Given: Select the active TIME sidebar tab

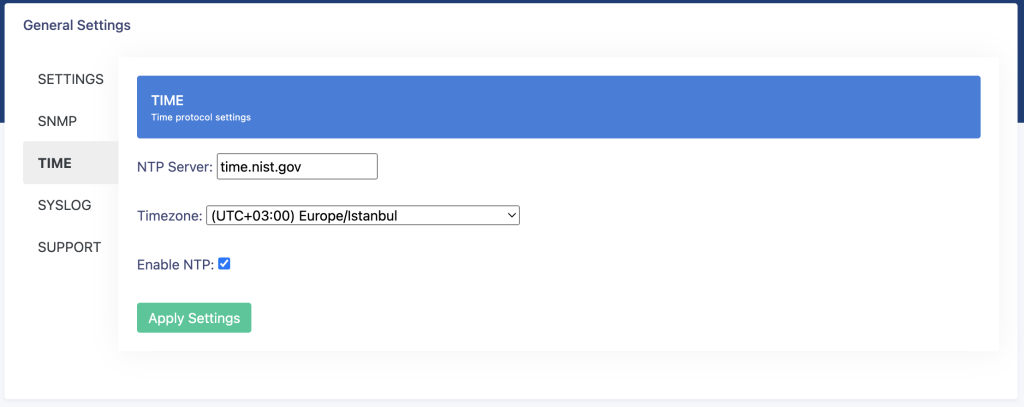Looking at the screenshot, I should click(71, 163).
